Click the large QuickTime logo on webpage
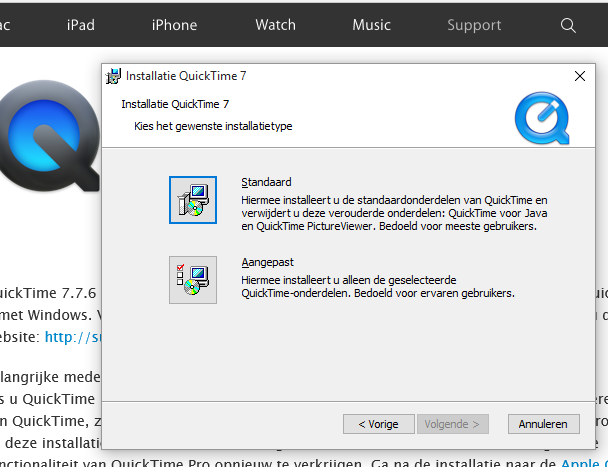The height and width of the screenshot is (467, 608). pos(48,136)
